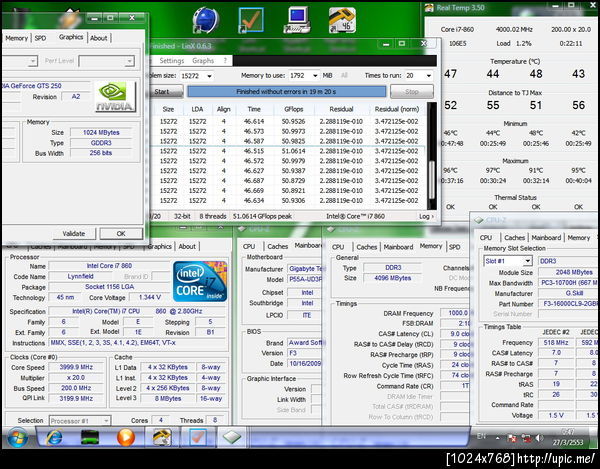
Task: Select the Memory tab in CPU-Z Graphics window
Action: point(16,38)
